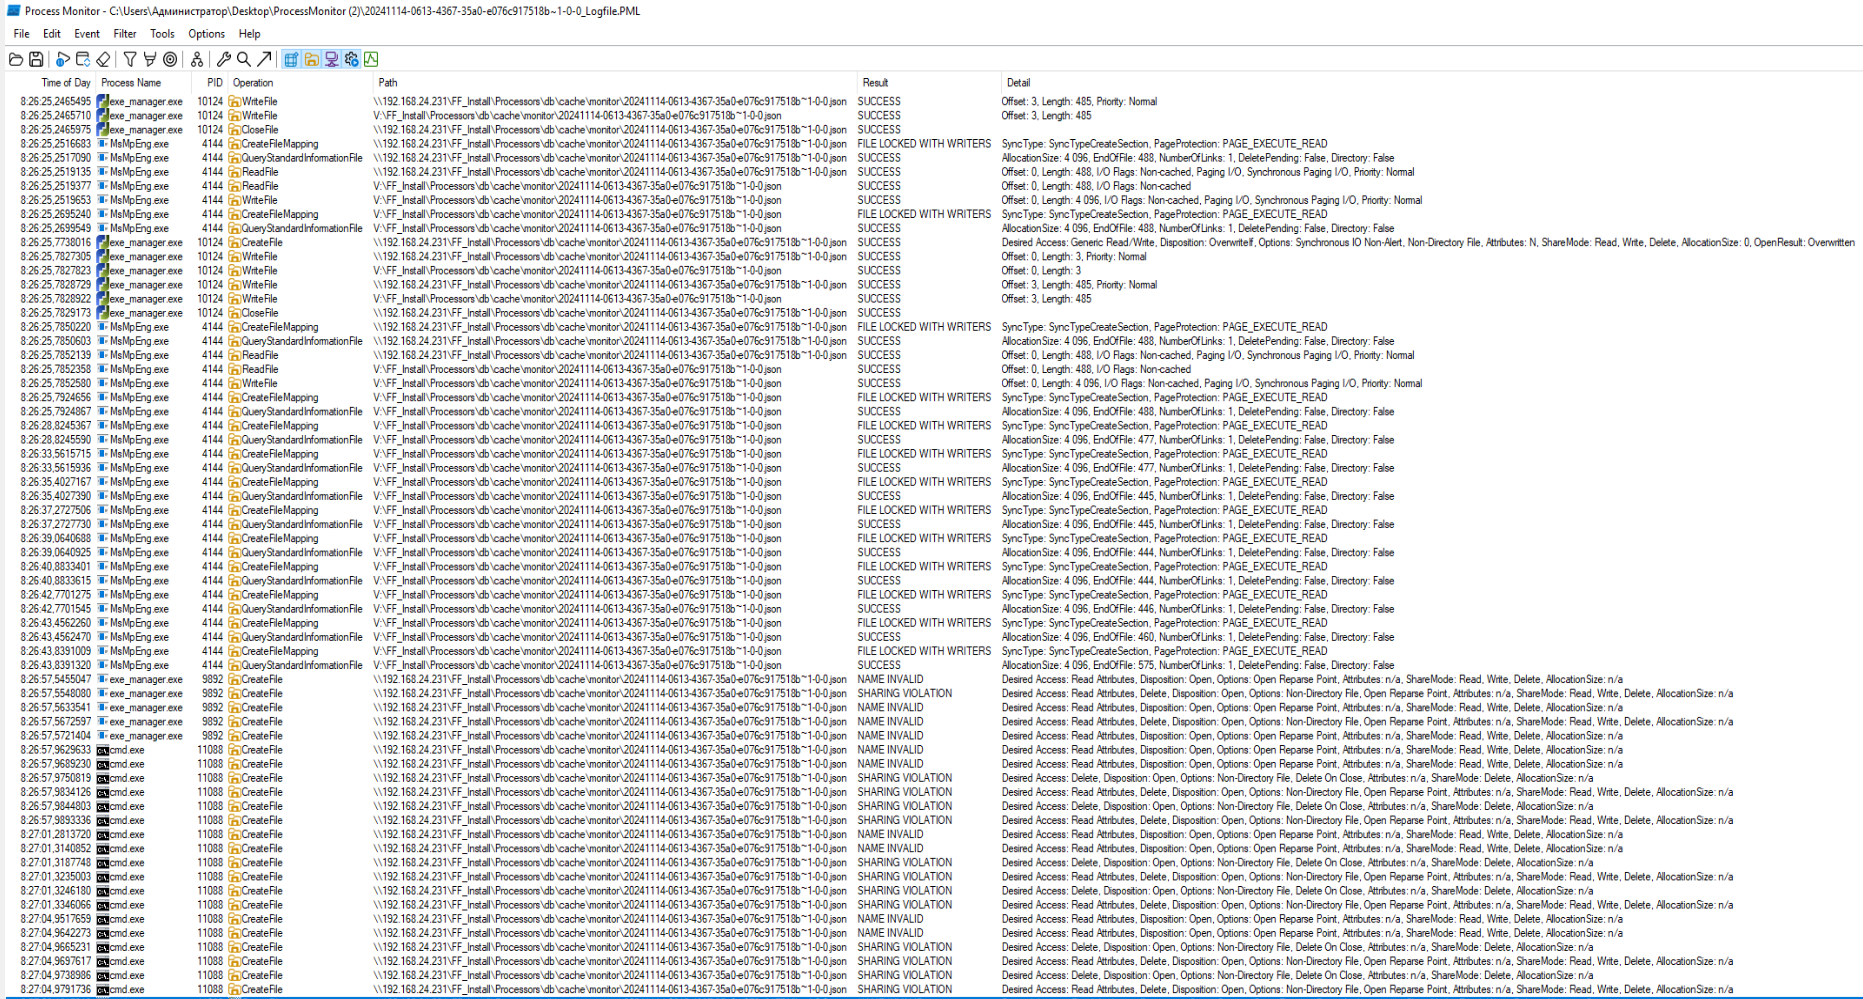The image size is (1863, 999).
Task: Toggle Show Registry Activity button
Action: 291,59
